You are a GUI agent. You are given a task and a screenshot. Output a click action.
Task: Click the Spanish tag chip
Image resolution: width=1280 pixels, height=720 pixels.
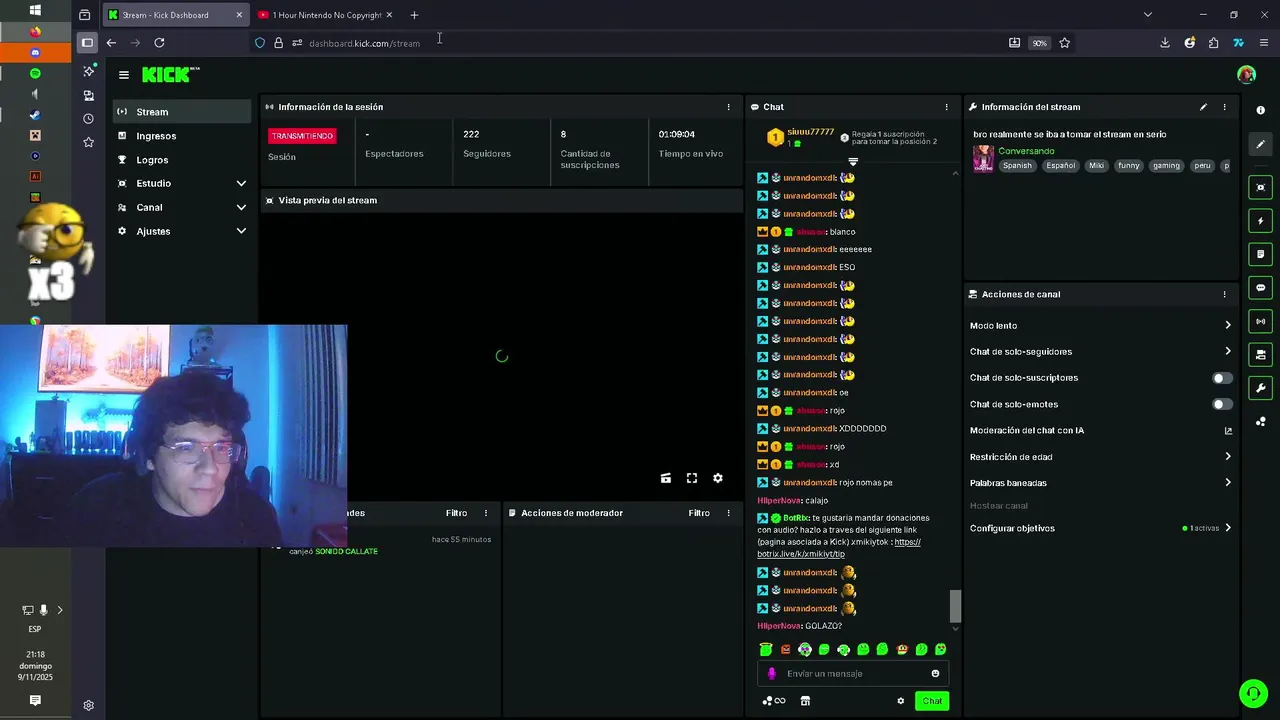1017,166
